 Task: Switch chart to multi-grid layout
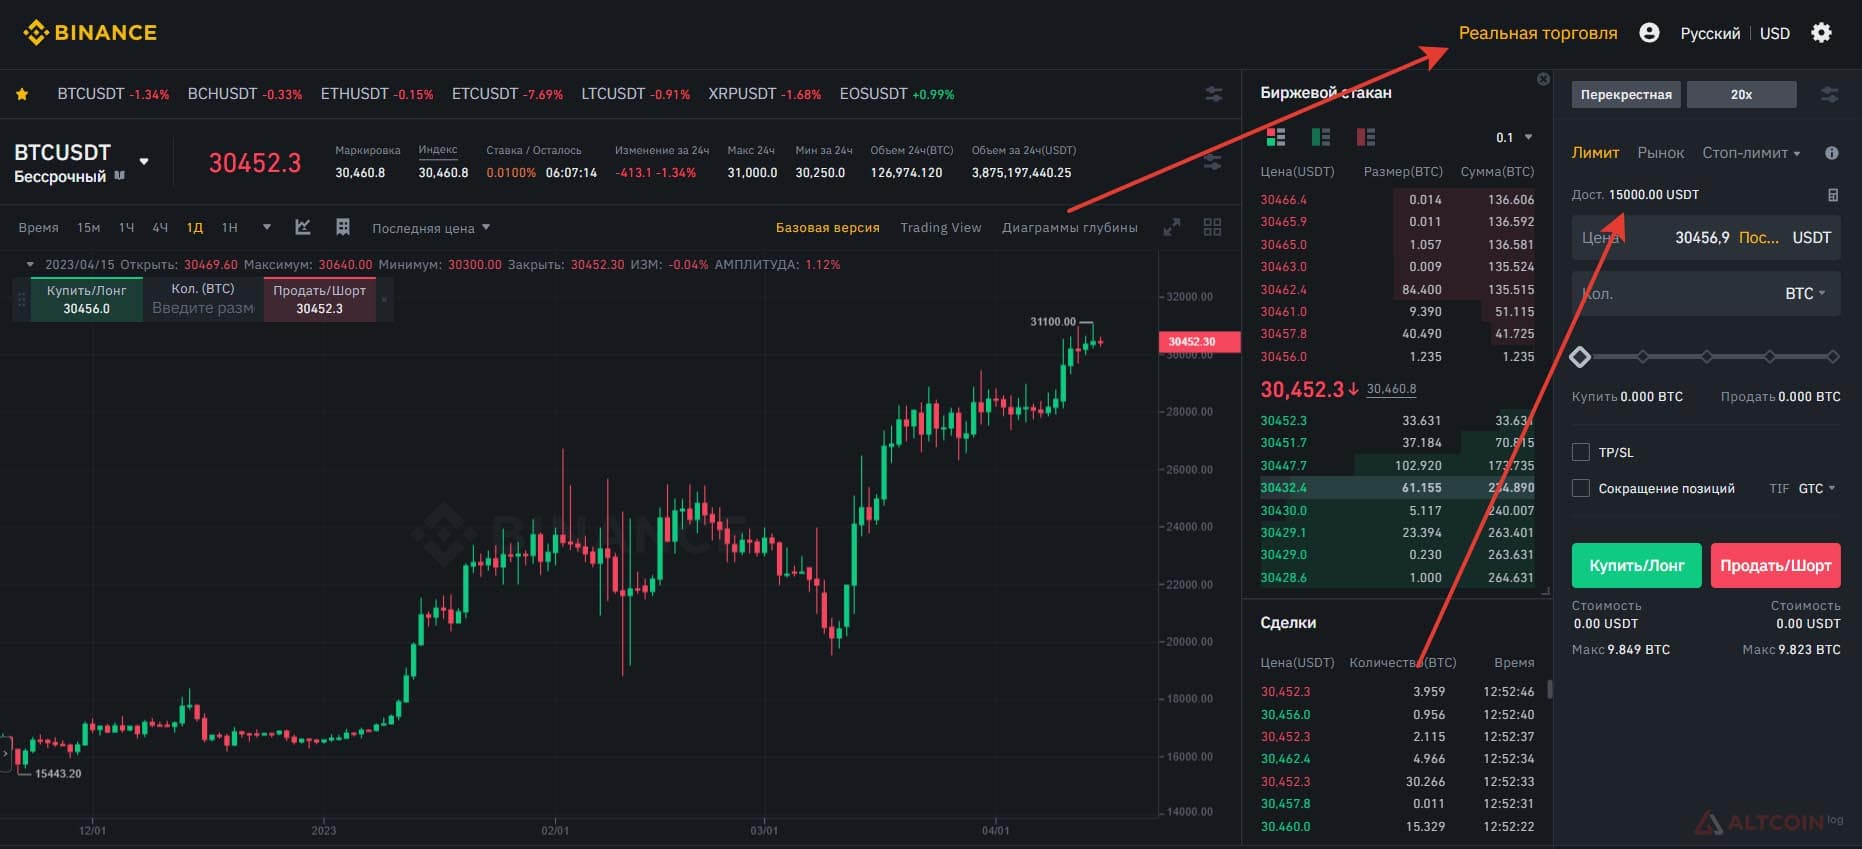pyautogui.click(x=1213, y=227)
